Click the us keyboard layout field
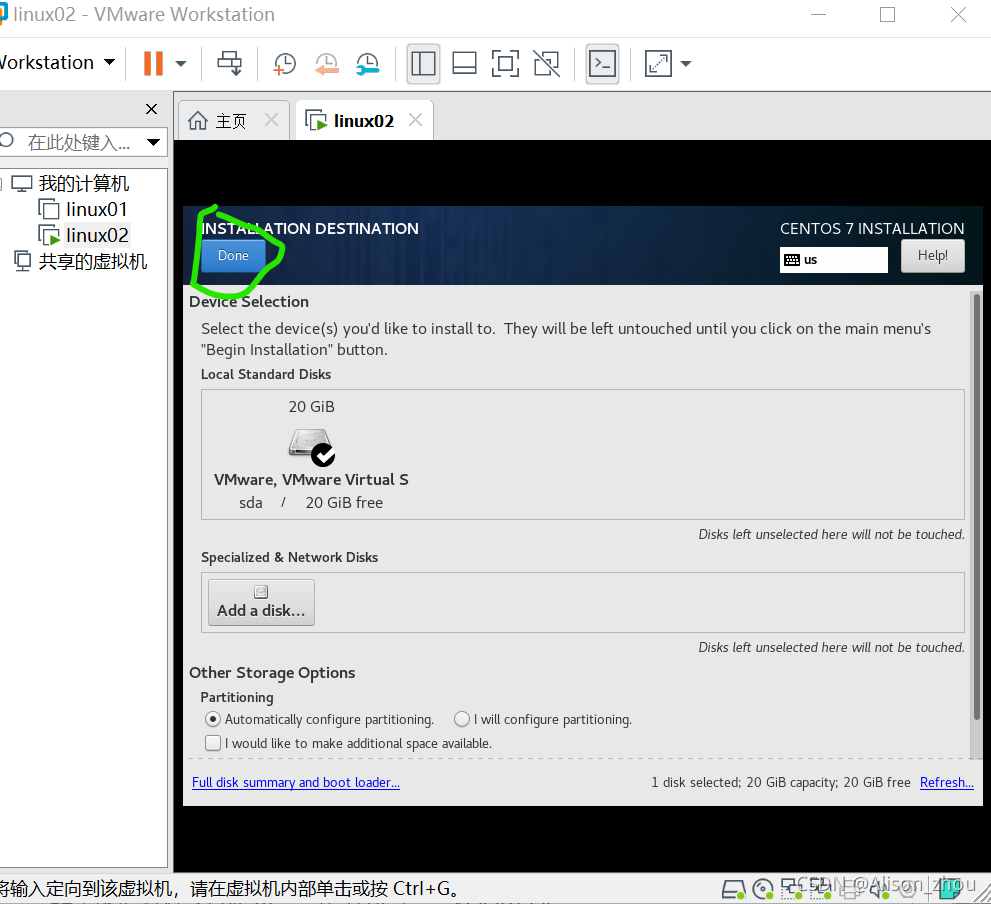 pyautogui.click(x=834, y=260)
